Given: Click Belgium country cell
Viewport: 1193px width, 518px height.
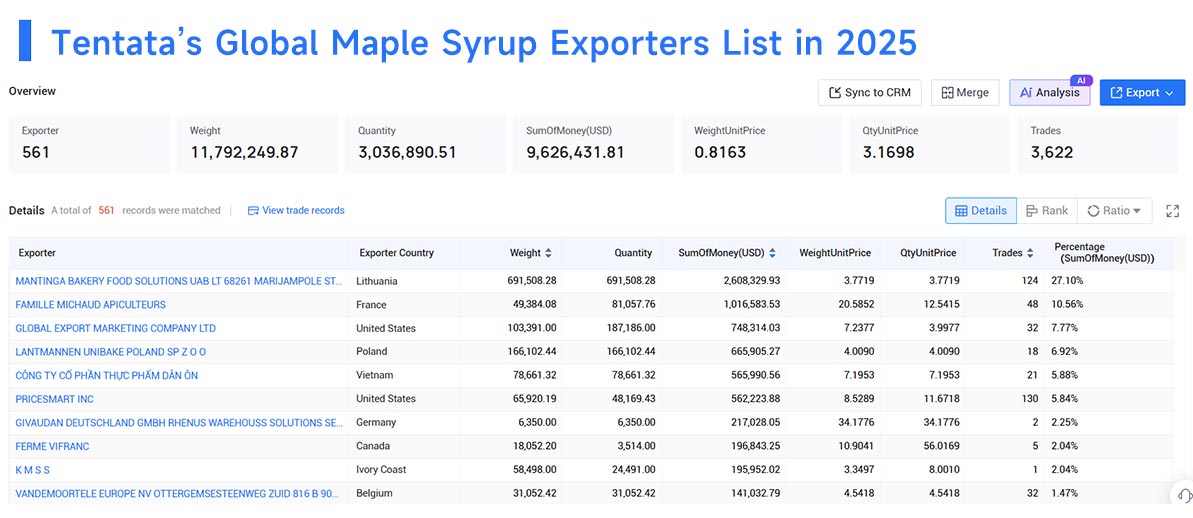Looking at the screenshot, I should point(374,493).
